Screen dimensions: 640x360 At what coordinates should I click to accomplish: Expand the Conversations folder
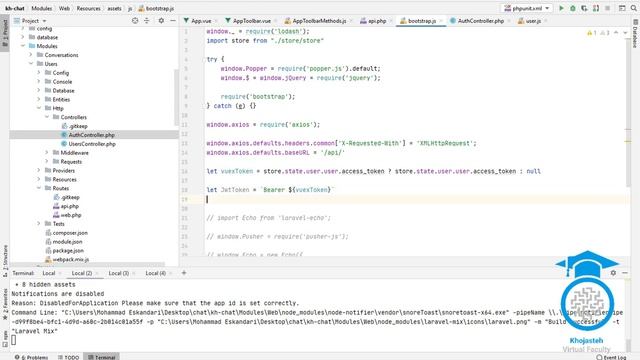coord(31,55)
